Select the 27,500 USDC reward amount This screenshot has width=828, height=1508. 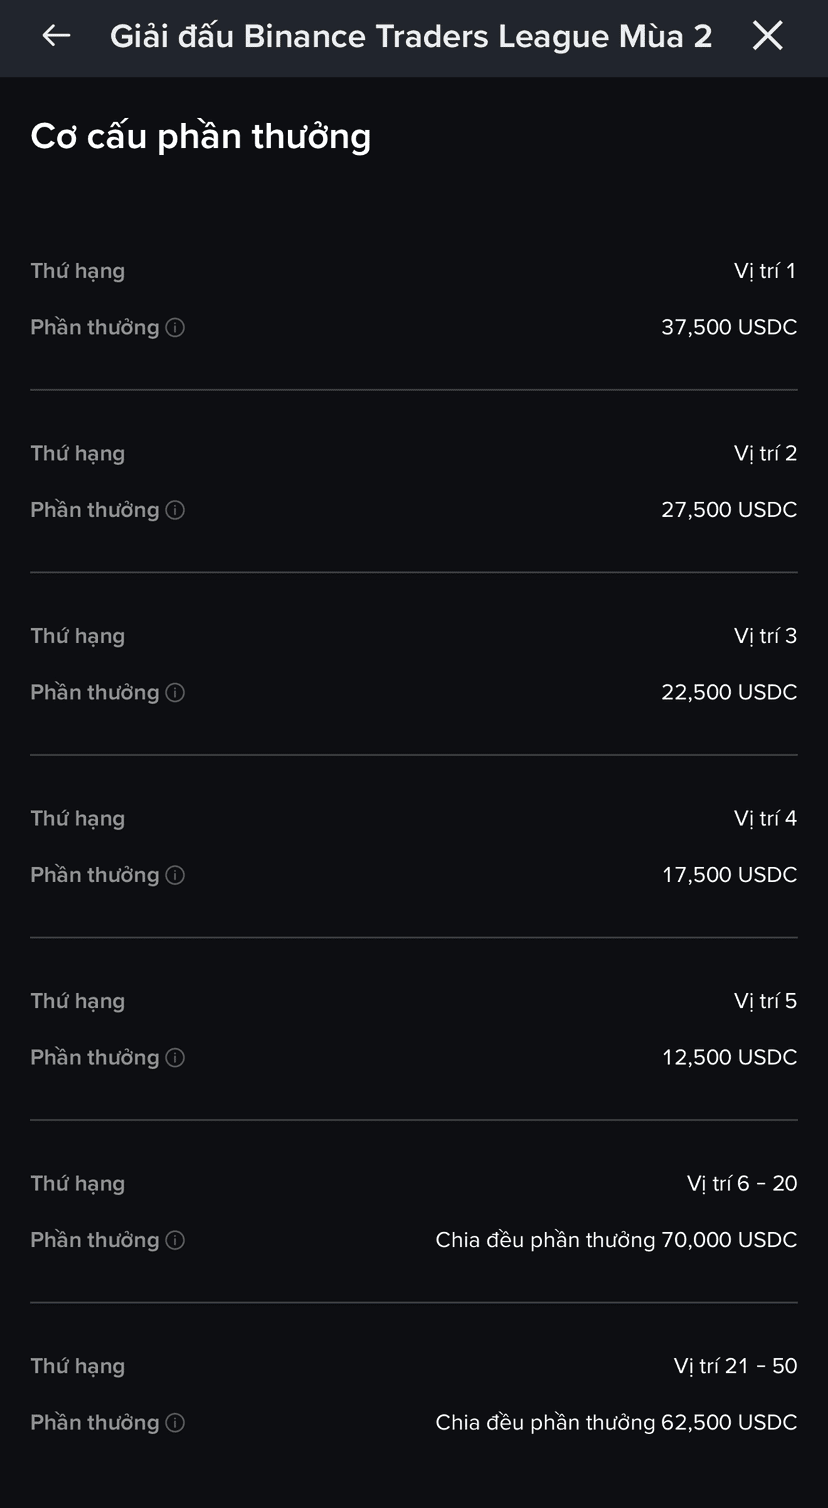(729, 510)
